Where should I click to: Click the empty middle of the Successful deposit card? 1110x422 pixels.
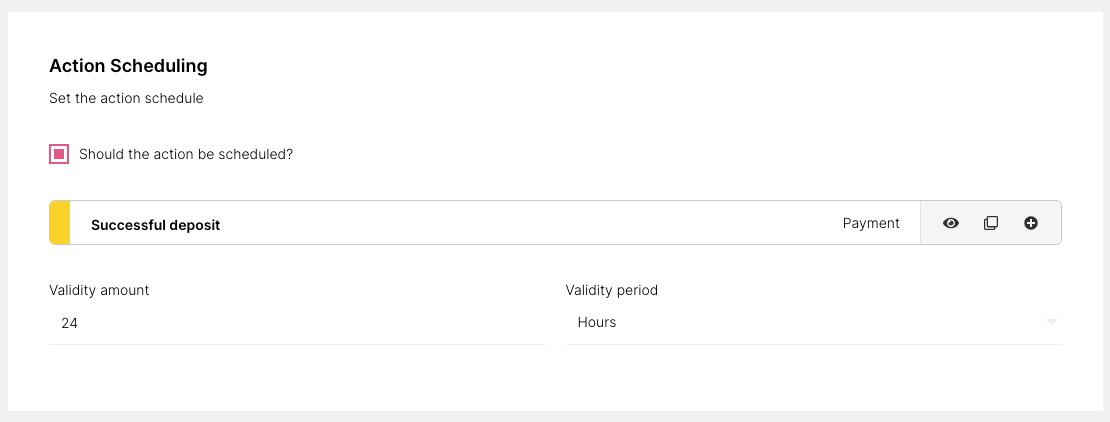point(530,223)
